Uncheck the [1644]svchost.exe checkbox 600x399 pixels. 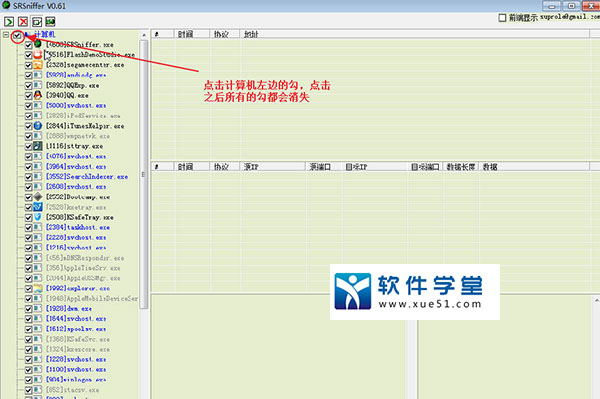(28, 319)
